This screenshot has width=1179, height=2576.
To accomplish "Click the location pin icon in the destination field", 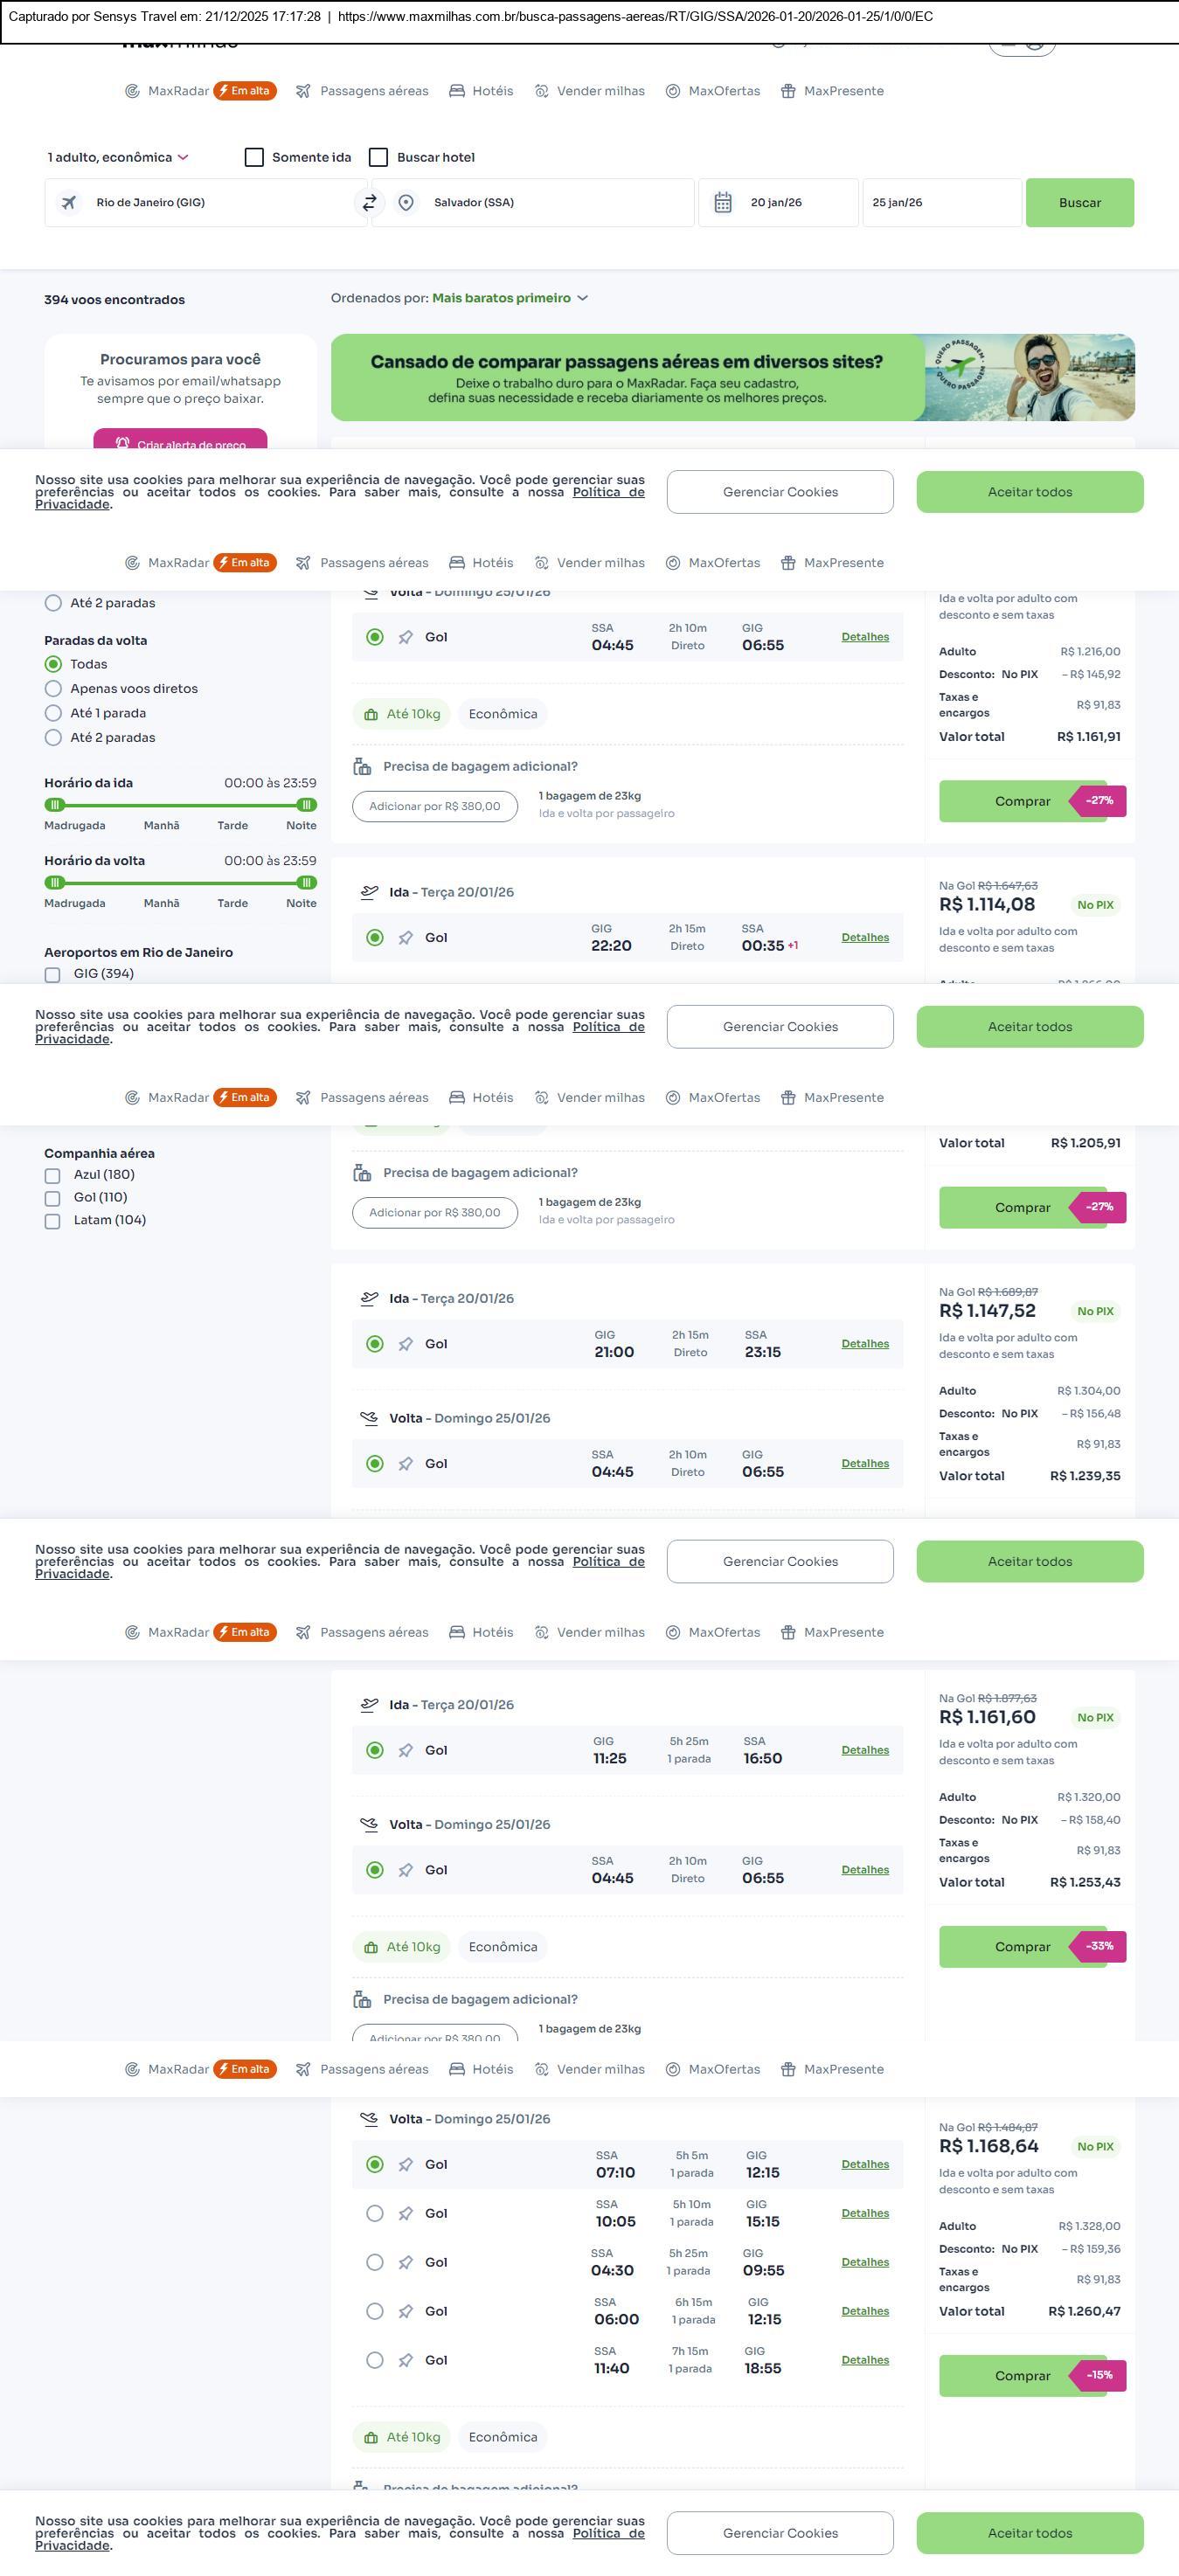I will [406, 203].
